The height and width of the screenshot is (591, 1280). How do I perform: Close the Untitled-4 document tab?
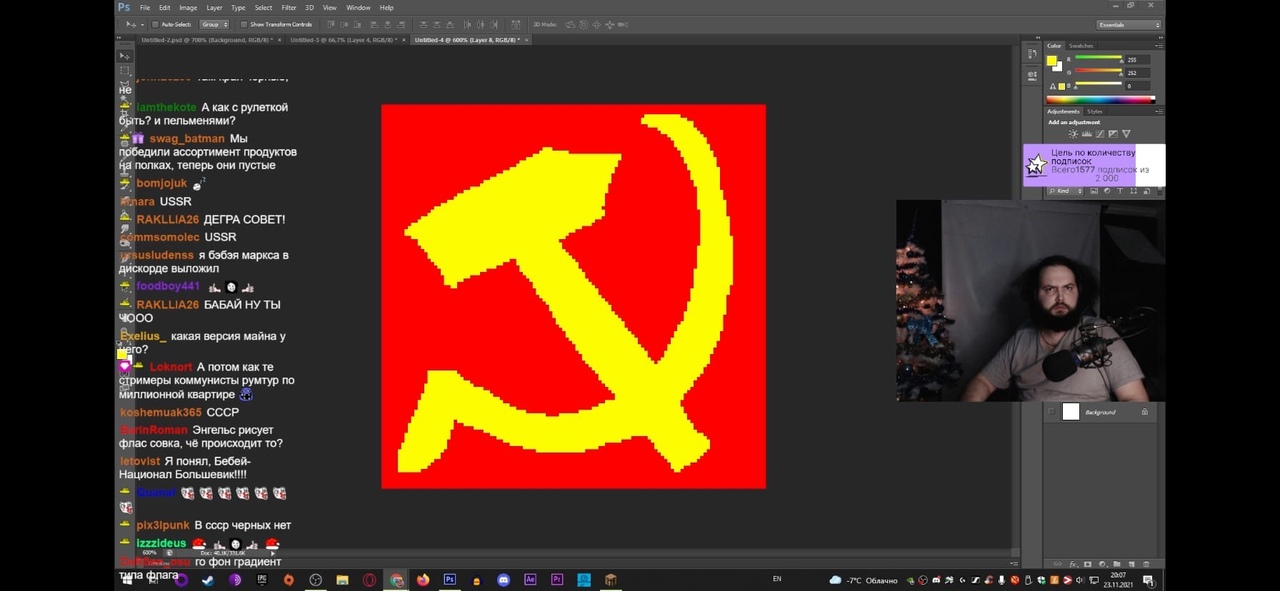(x=526, y=40)
